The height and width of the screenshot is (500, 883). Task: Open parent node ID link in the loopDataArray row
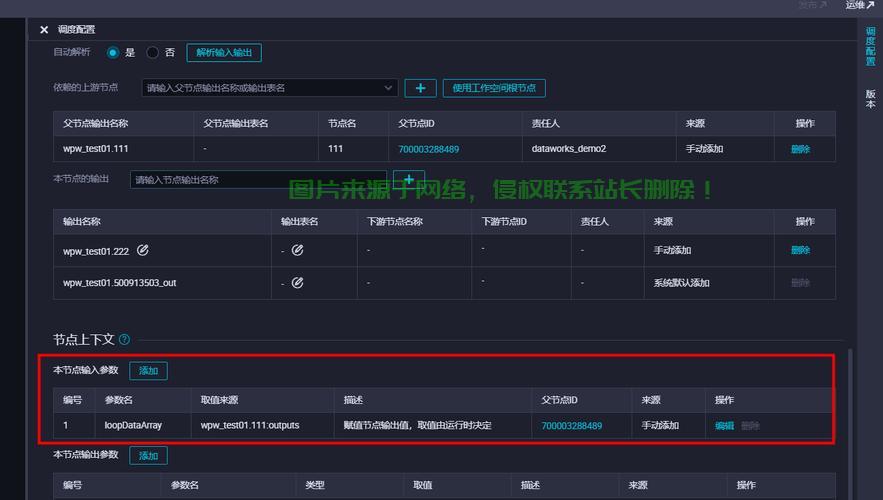572,426
